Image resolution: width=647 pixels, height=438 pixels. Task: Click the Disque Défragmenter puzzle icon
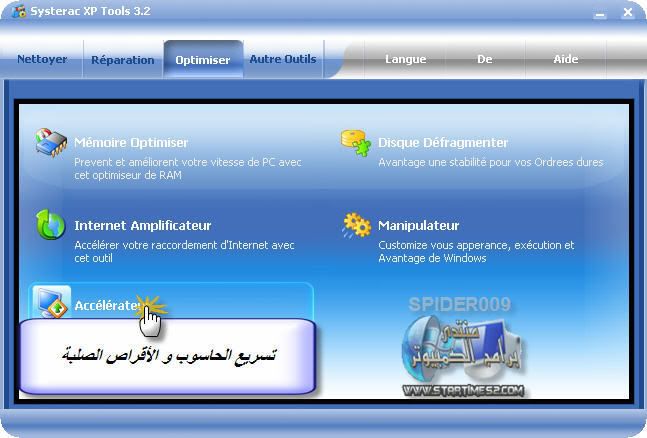pos(355,142)
